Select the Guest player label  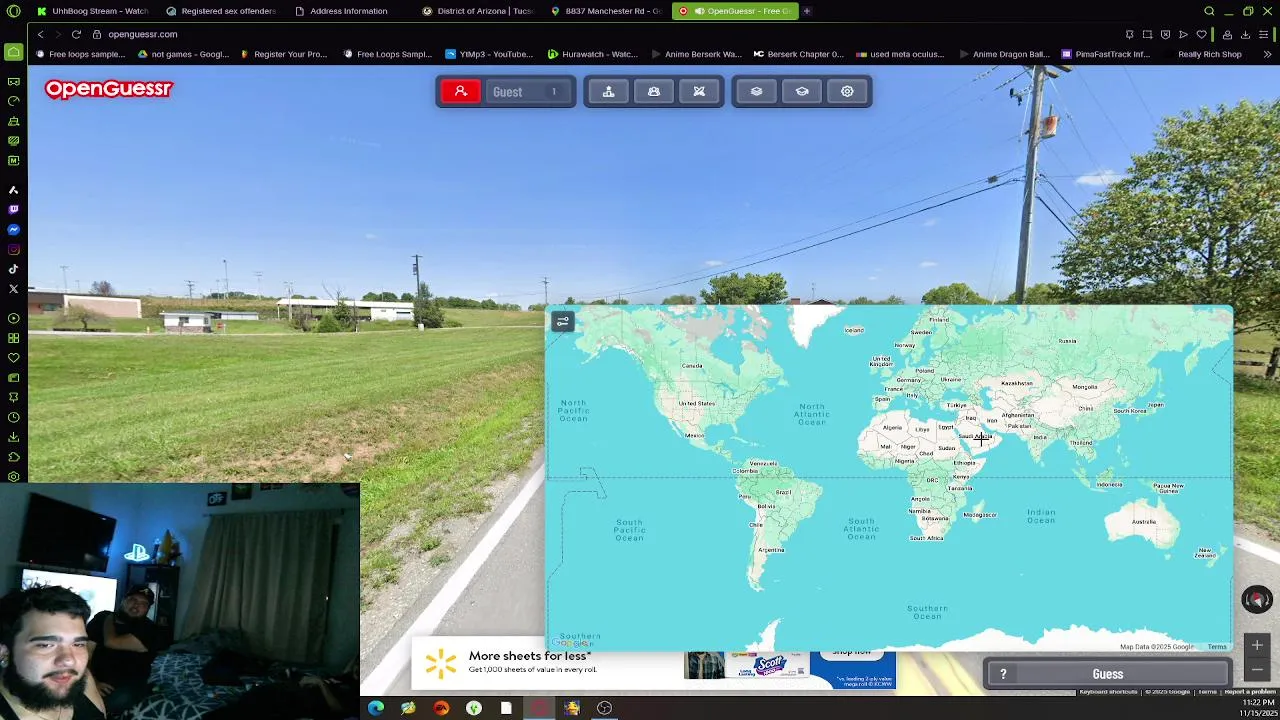point(507,92)
